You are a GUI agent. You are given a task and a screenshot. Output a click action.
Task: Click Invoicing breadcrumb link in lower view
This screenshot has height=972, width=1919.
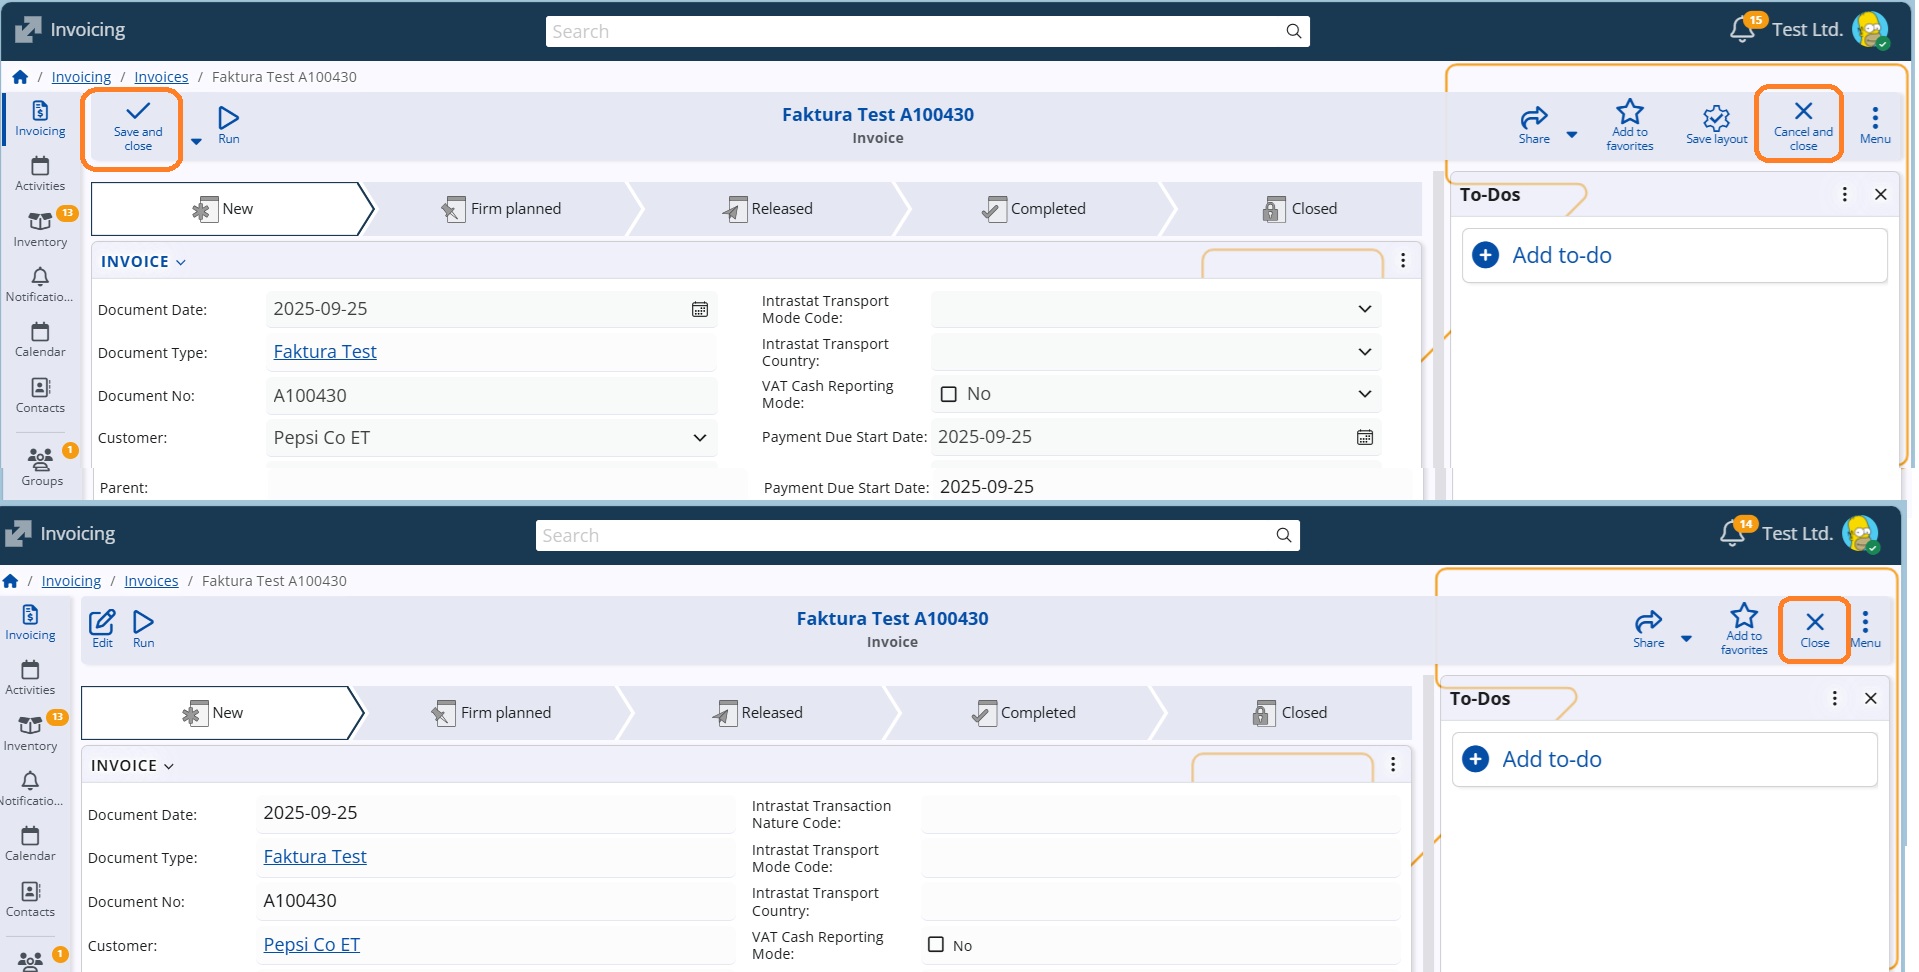click(71, 581)
